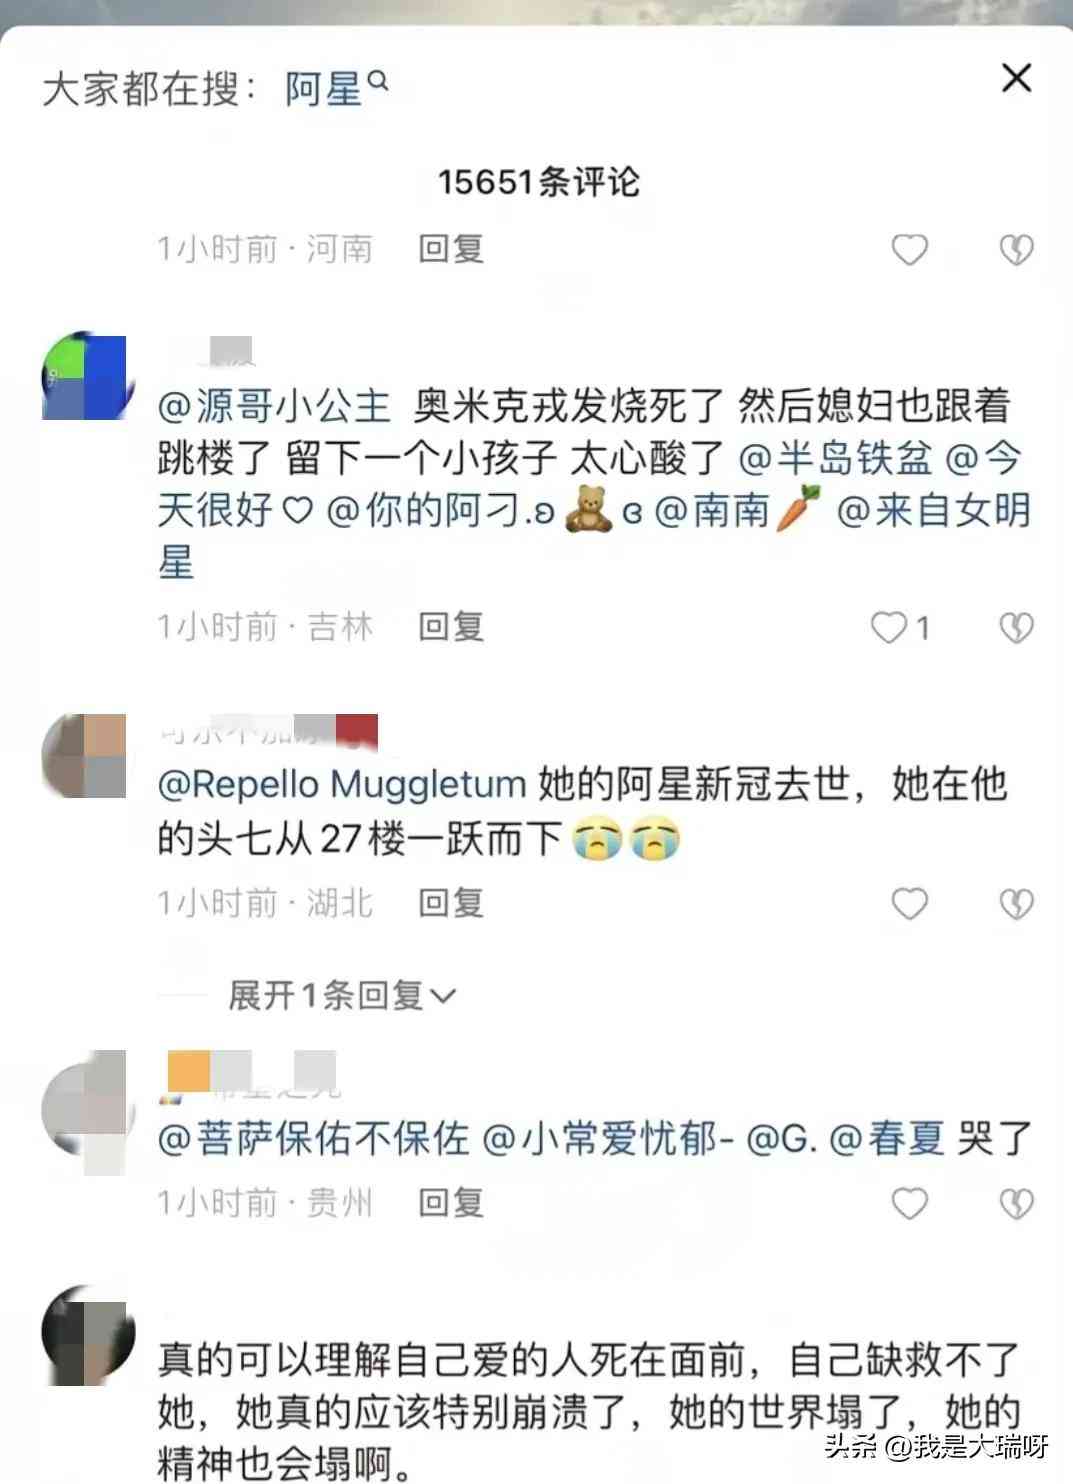Like the Jilin comment showing 1 like

pos(900,628)
